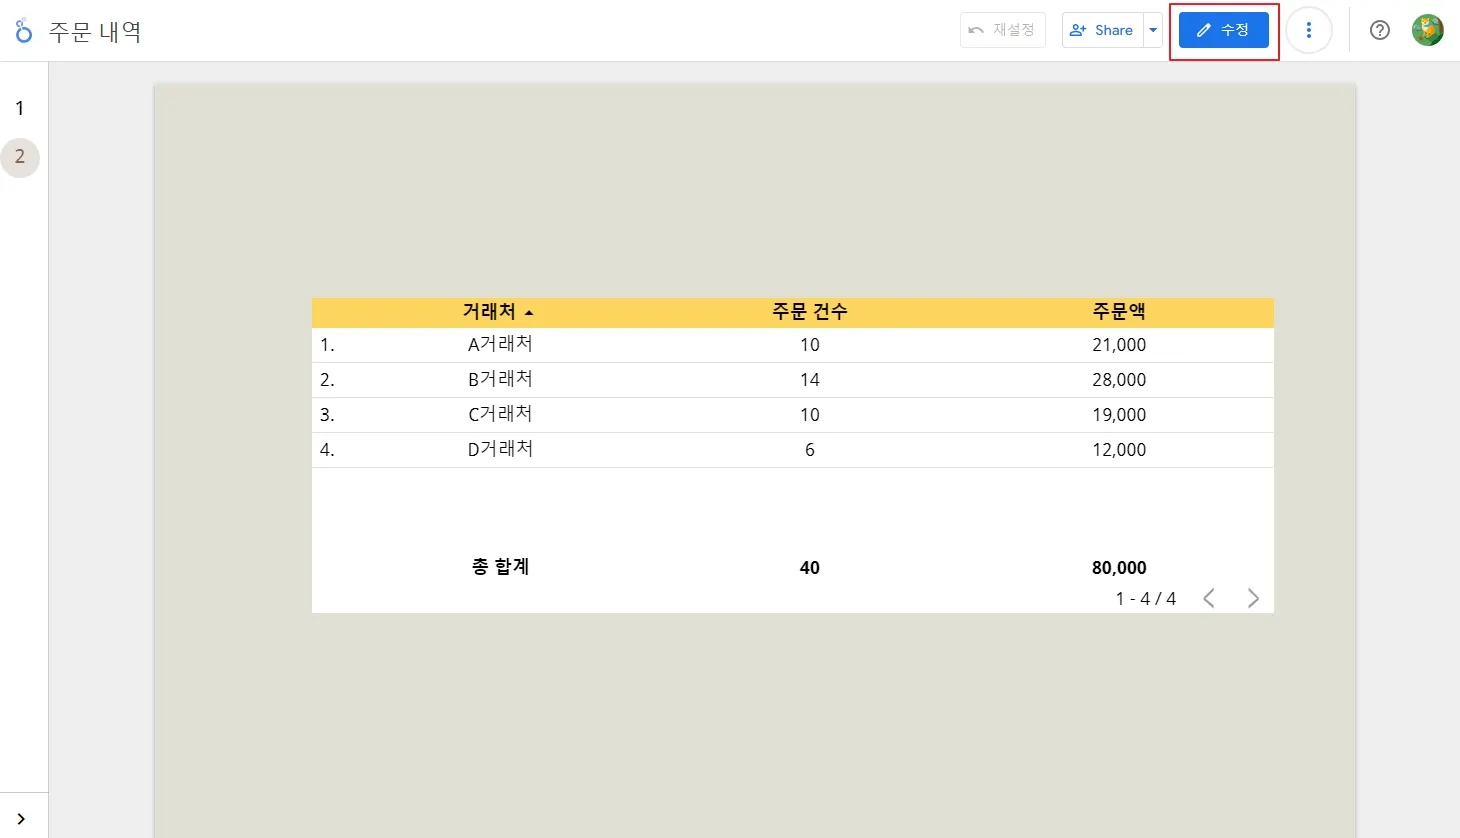Viewport: 1460px width, 838px height.
Task: Open the Help question mark icon
Action: (x=1380, y=30)
